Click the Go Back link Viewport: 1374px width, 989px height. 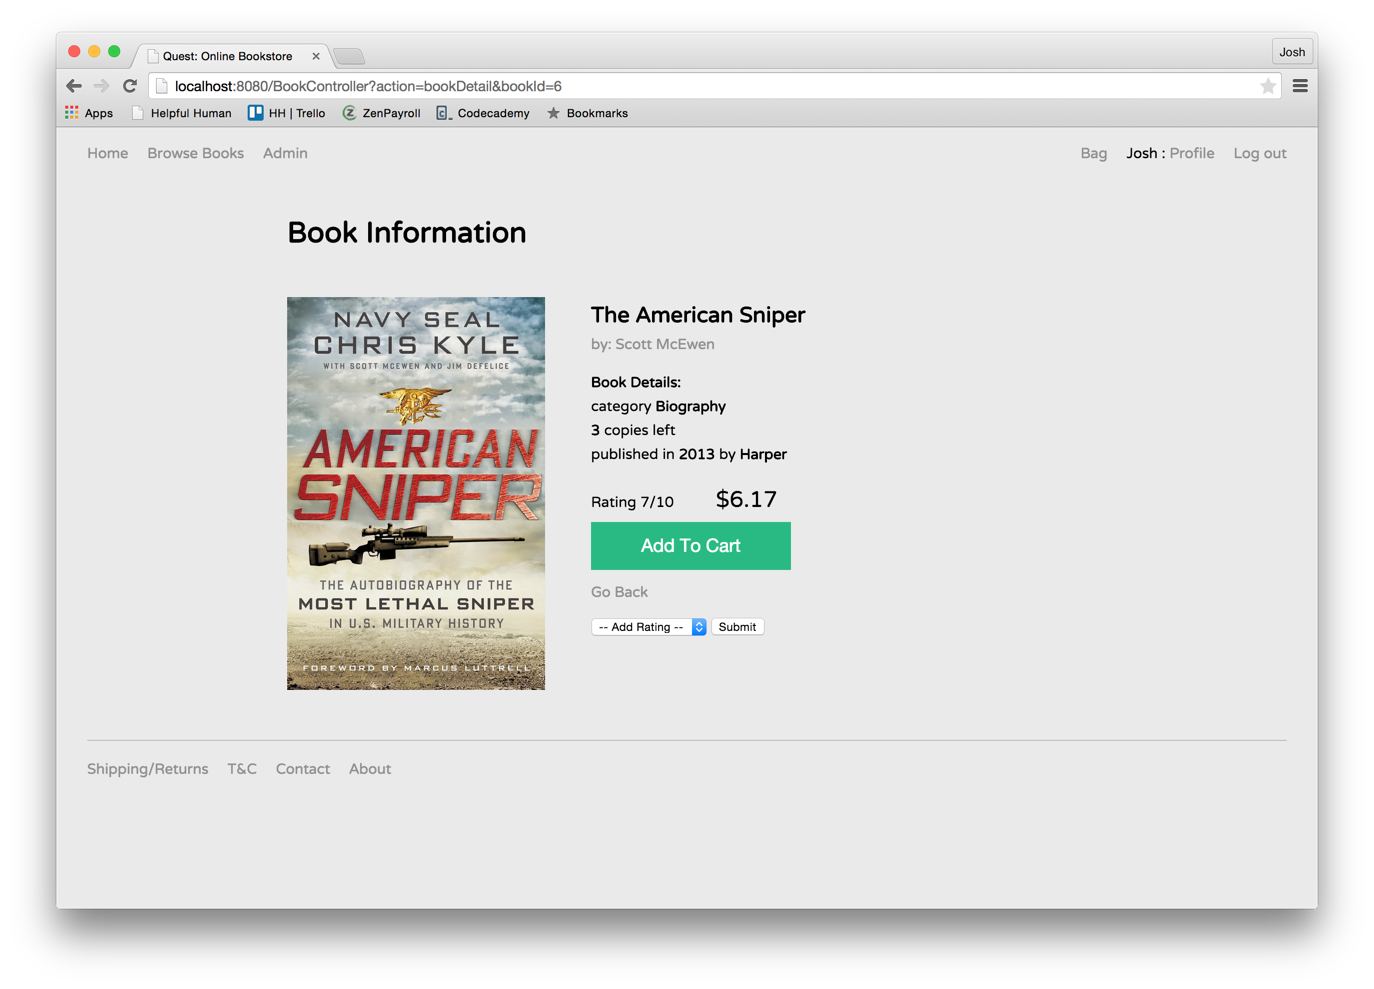[x=619, y=591]
